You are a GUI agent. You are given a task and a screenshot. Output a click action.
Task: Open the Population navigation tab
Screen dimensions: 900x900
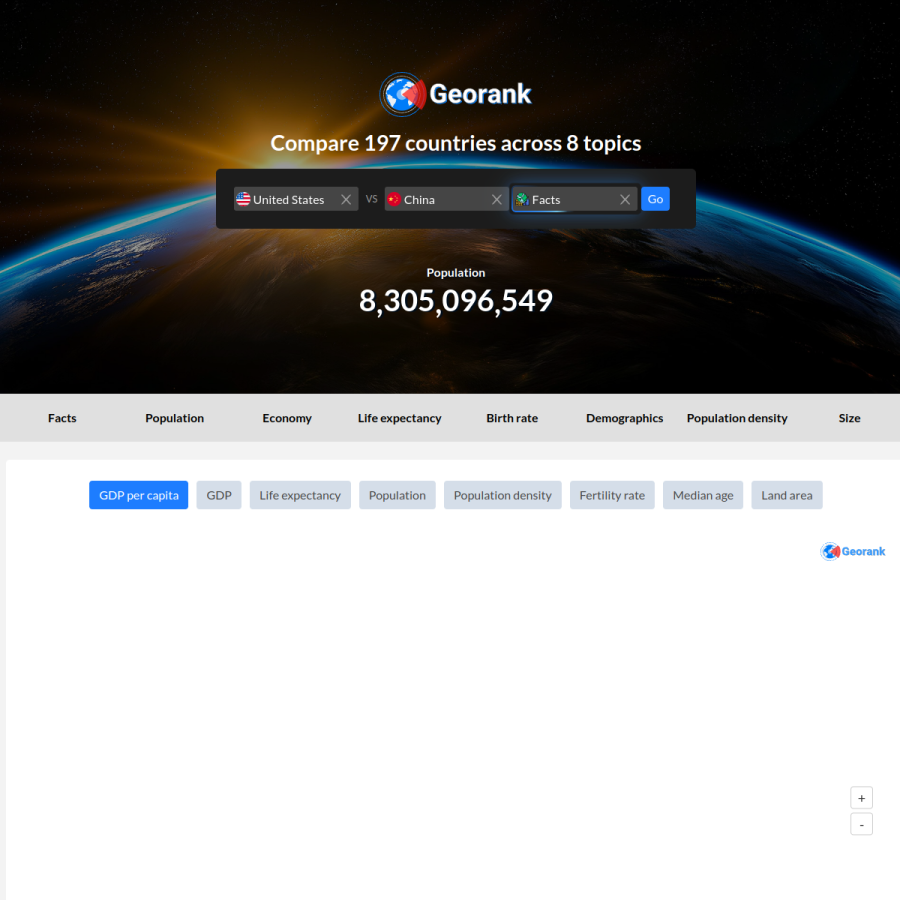pos(174,418)
